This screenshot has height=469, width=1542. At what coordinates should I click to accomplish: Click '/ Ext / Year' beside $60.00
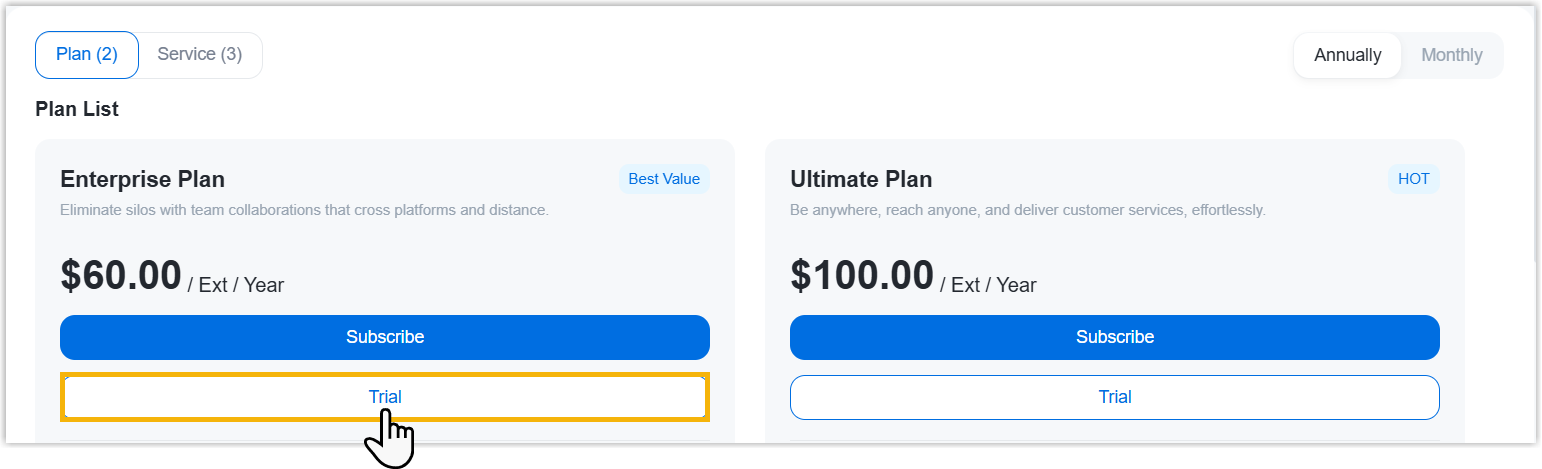[236, 285]
